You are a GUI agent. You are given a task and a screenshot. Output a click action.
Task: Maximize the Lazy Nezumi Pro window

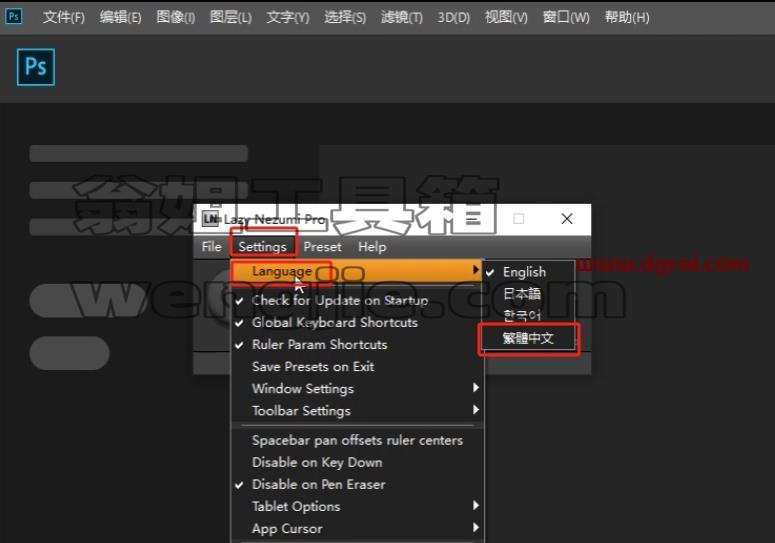(x=518, y=219)
